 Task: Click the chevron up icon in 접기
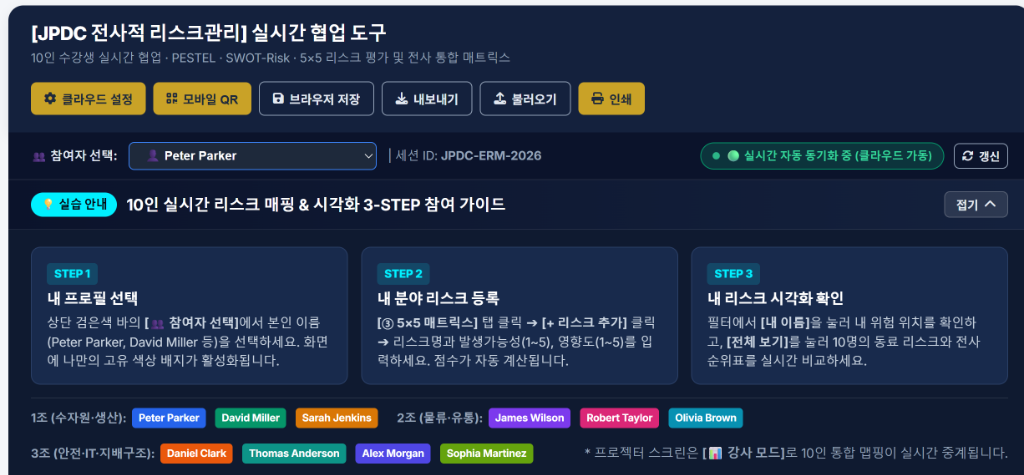[x=990, y=205]
